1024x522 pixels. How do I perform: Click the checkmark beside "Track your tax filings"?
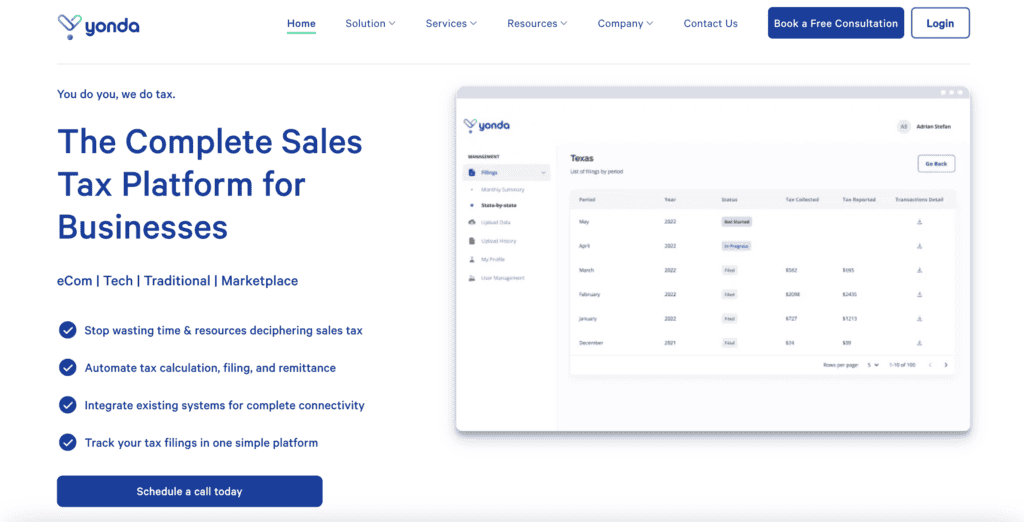[68, 442]
